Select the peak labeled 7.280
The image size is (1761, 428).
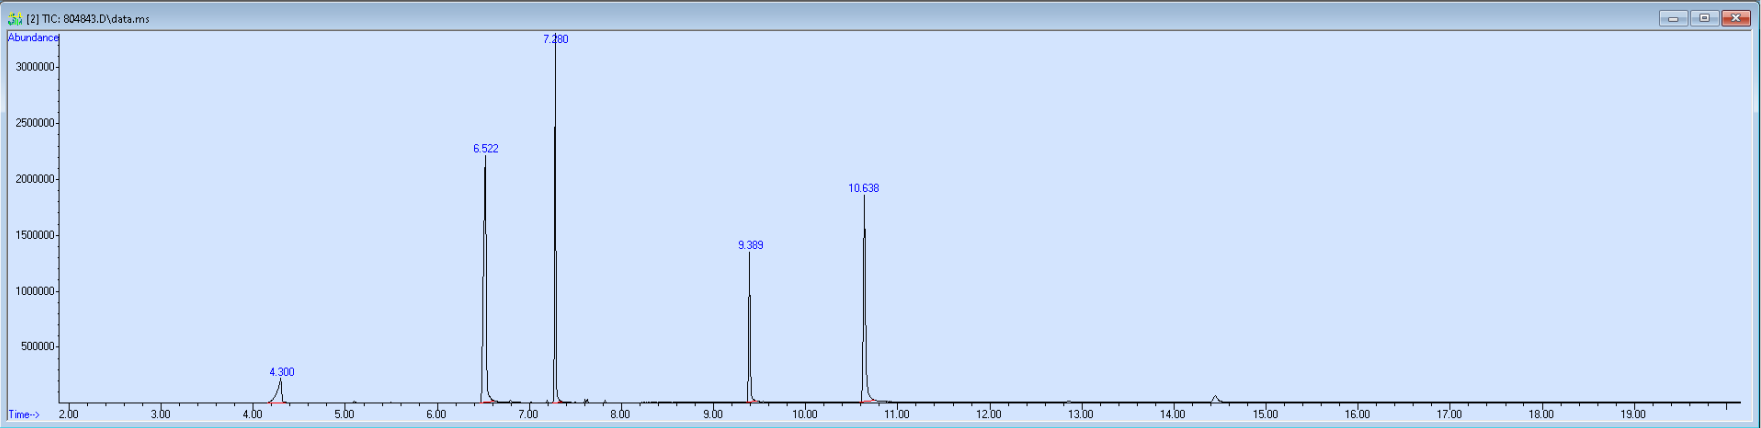coord(556,39)
